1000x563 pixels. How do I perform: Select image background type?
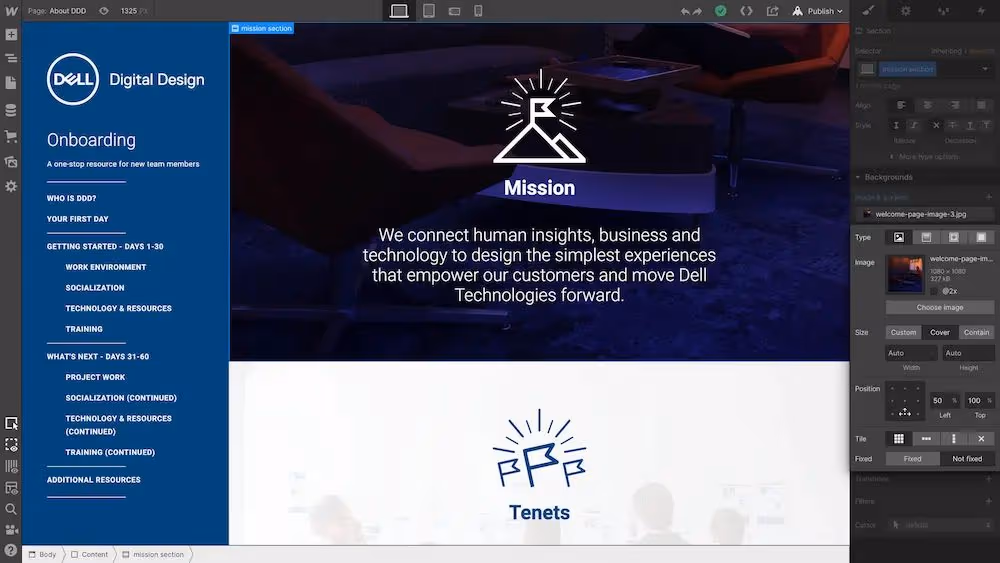coord(899,237)
